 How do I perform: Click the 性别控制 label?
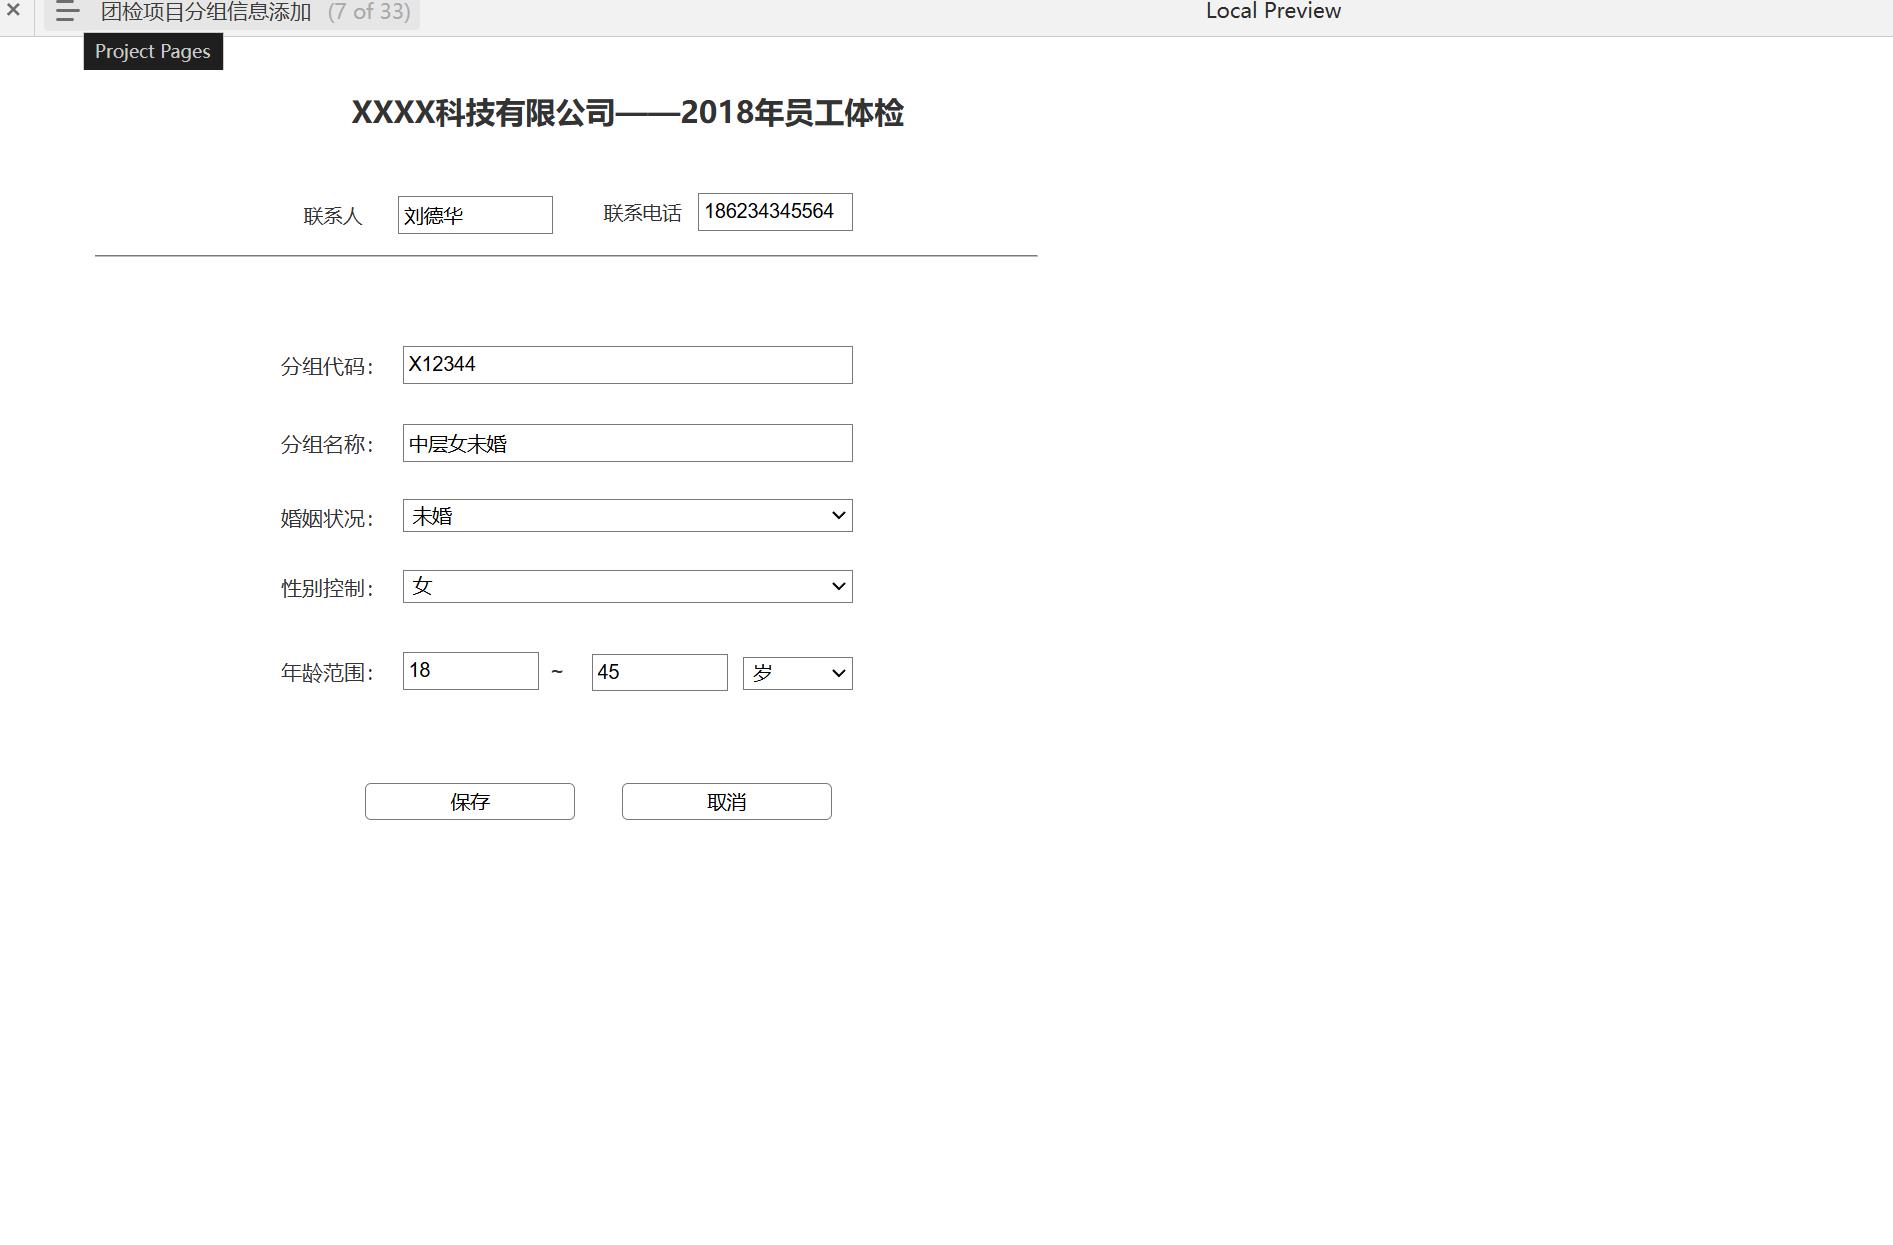click(327, 589)
